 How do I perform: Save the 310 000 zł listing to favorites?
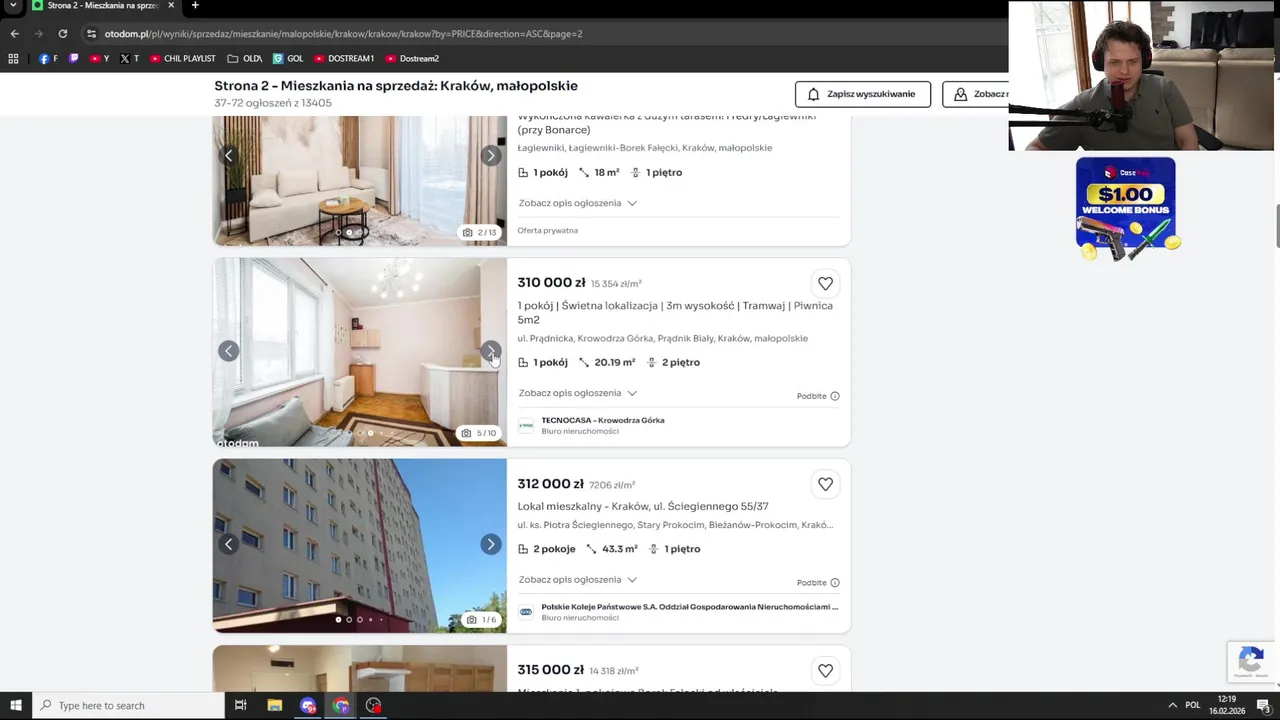pyautogui.click(x=825, y=283)
